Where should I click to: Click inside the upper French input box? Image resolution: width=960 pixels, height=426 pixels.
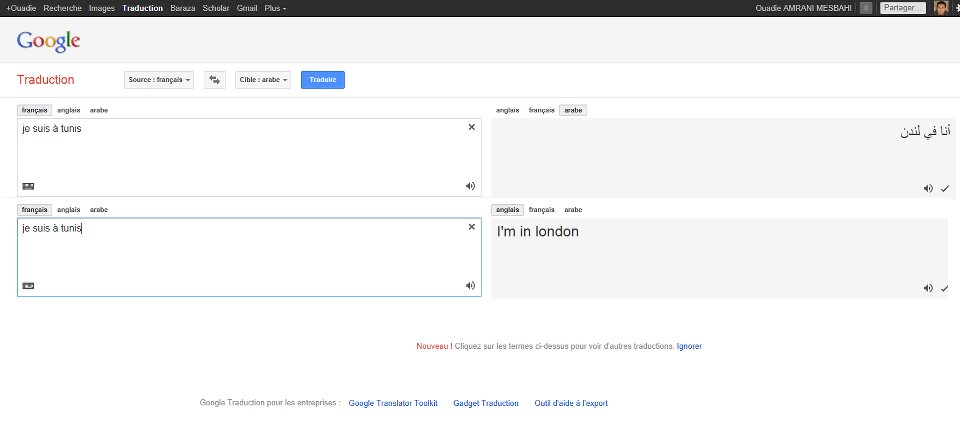click(x=249, y=157)
